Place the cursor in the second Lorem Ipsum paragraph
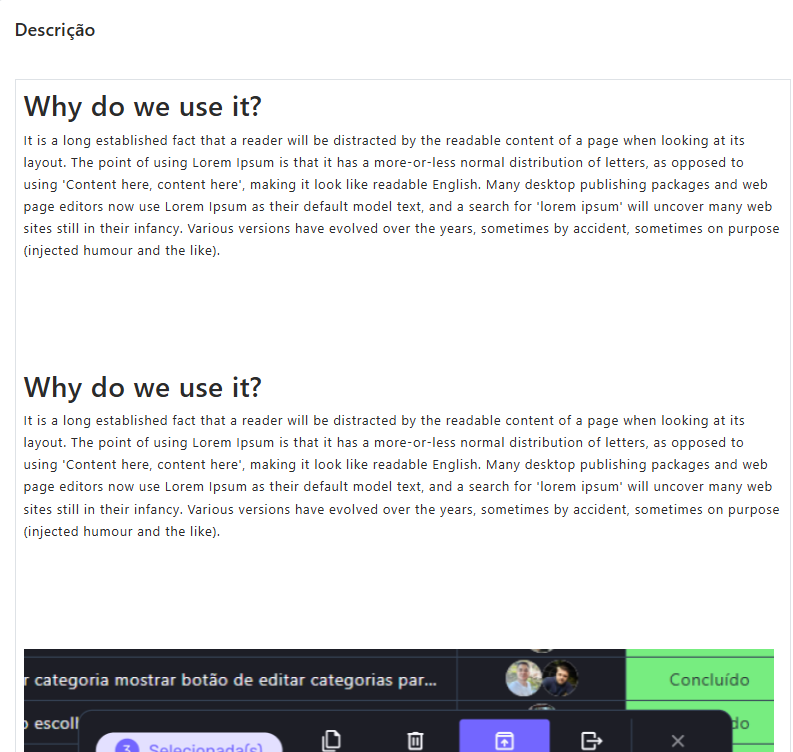Screen dimensions: 793x752 click(x=401, y=476)
